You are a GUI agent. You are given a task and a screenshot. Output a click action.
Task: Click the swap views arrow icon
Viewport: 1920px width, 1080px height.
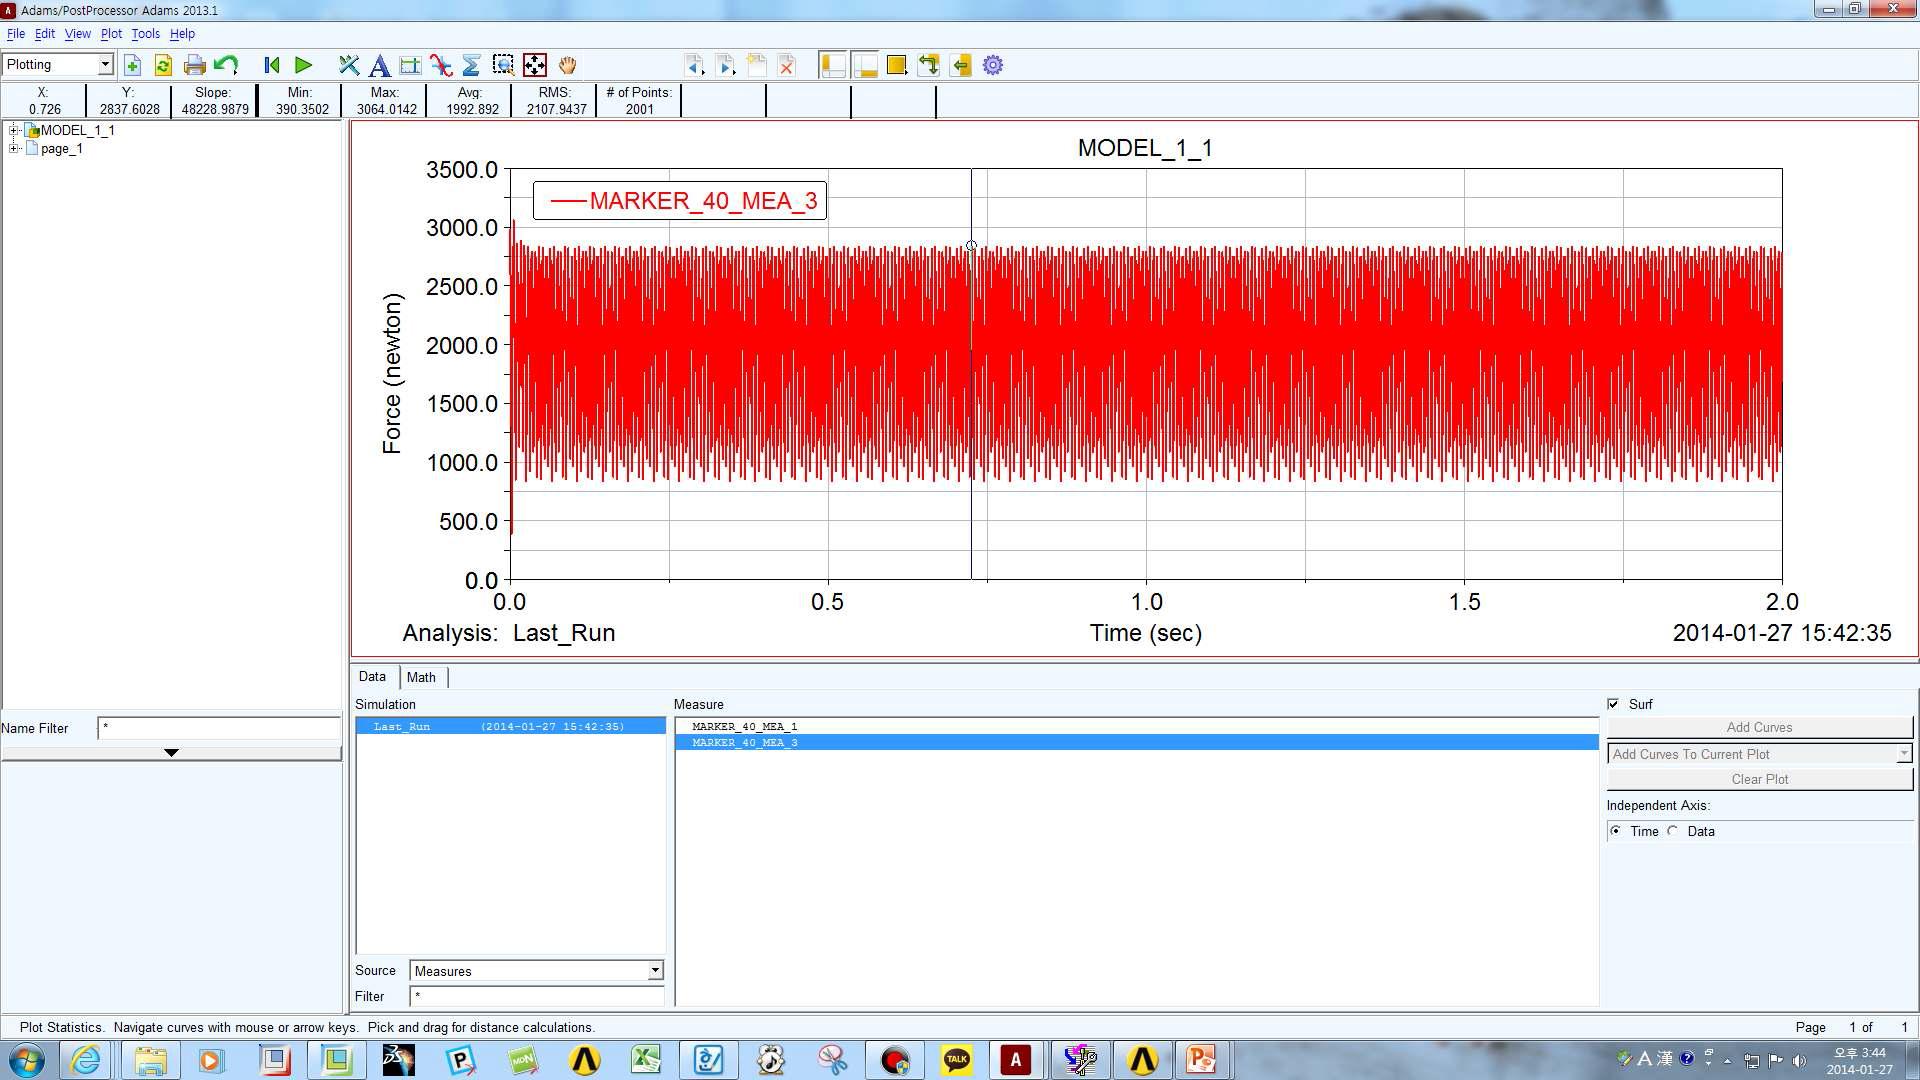929,66
